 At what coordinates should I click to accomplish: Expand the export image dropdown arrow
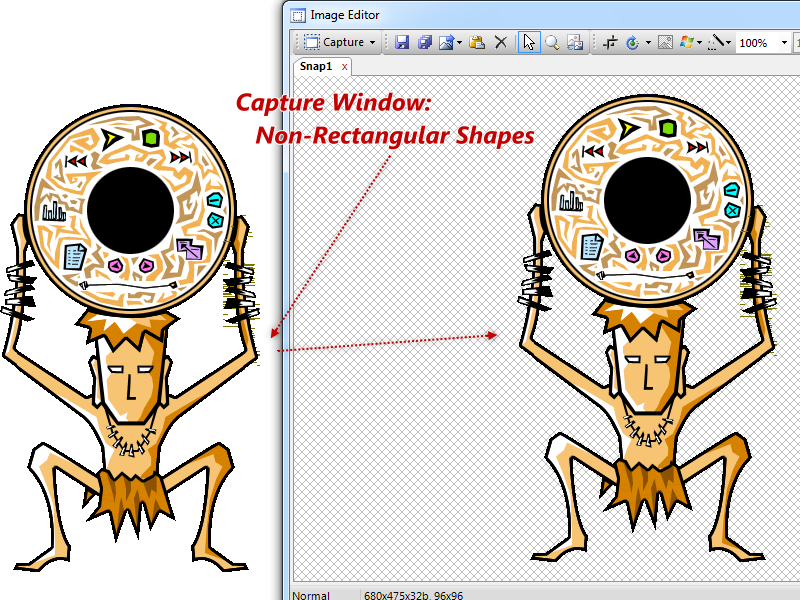[x=459, y=43]
